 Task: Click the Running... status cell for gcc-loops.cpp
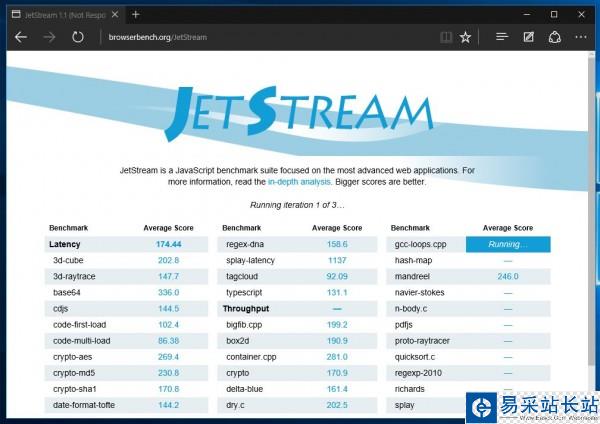point(508,244)
